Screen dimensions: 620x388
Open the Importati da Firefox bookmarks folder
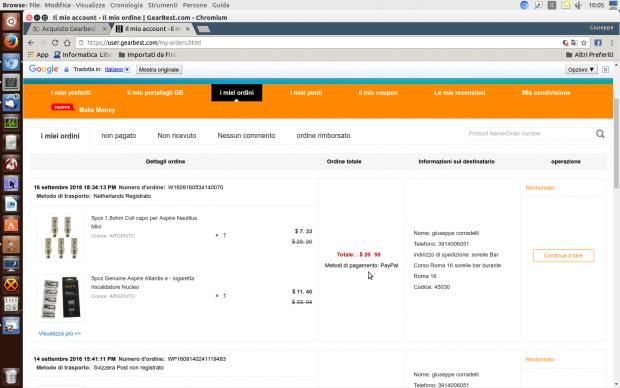point(147,55)
